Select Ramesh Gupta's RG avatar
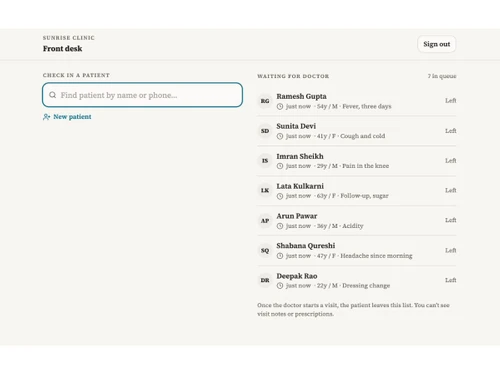 click(265, 101)
